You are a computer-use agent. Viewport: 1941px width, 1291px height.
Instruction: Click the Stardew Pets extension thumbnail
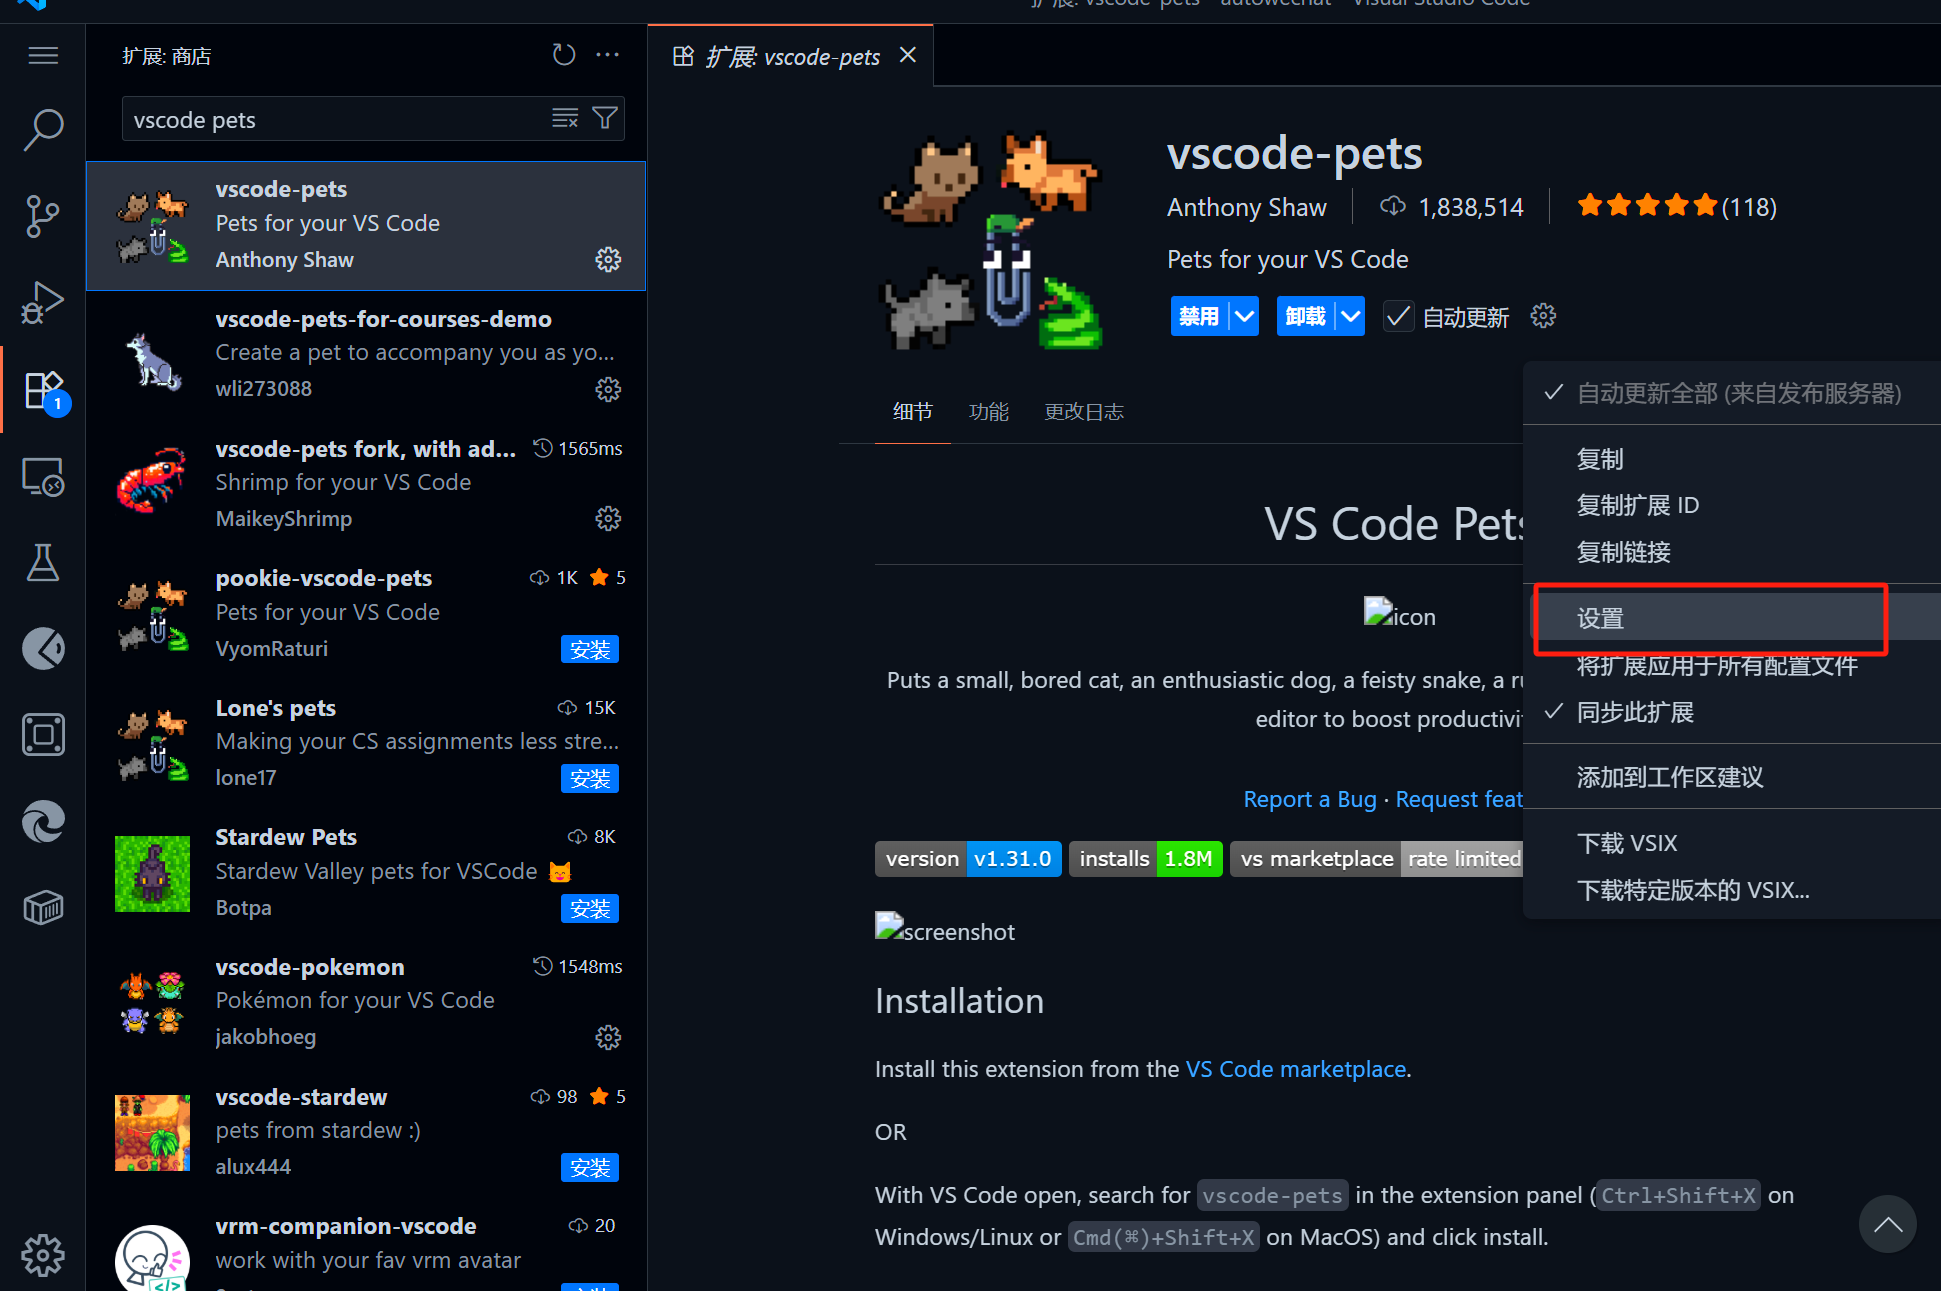pyautogui.click(x=152, y=873)
